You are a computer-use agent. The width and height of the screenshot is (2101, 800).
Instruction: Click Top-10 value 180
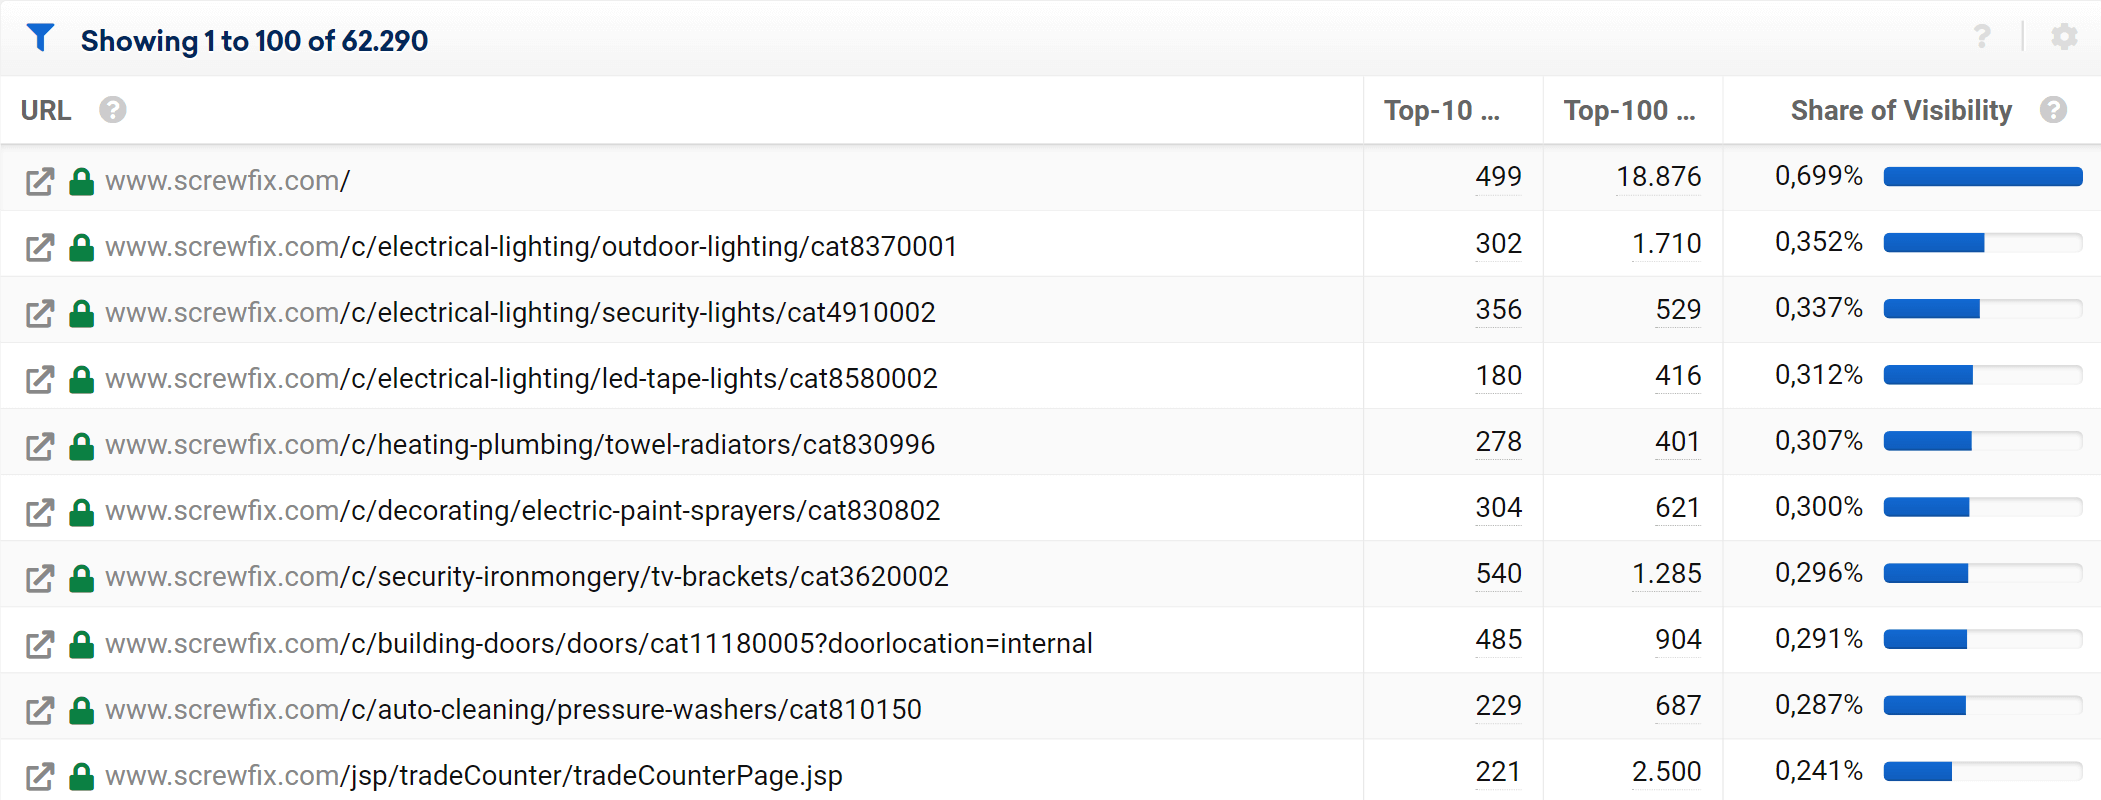coord(1498,375)
